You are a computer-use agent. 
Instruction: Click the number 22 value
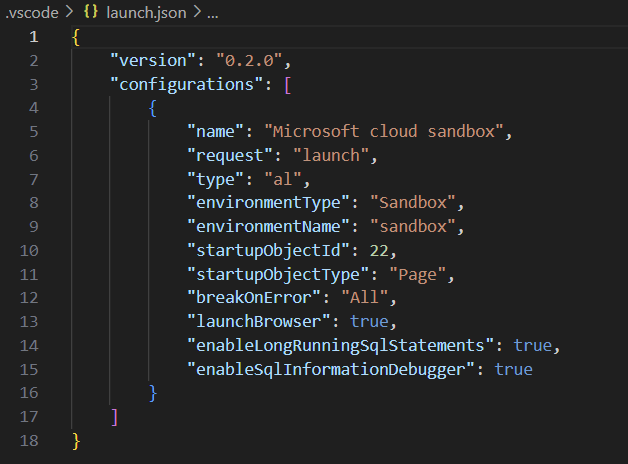pos(379,251)
